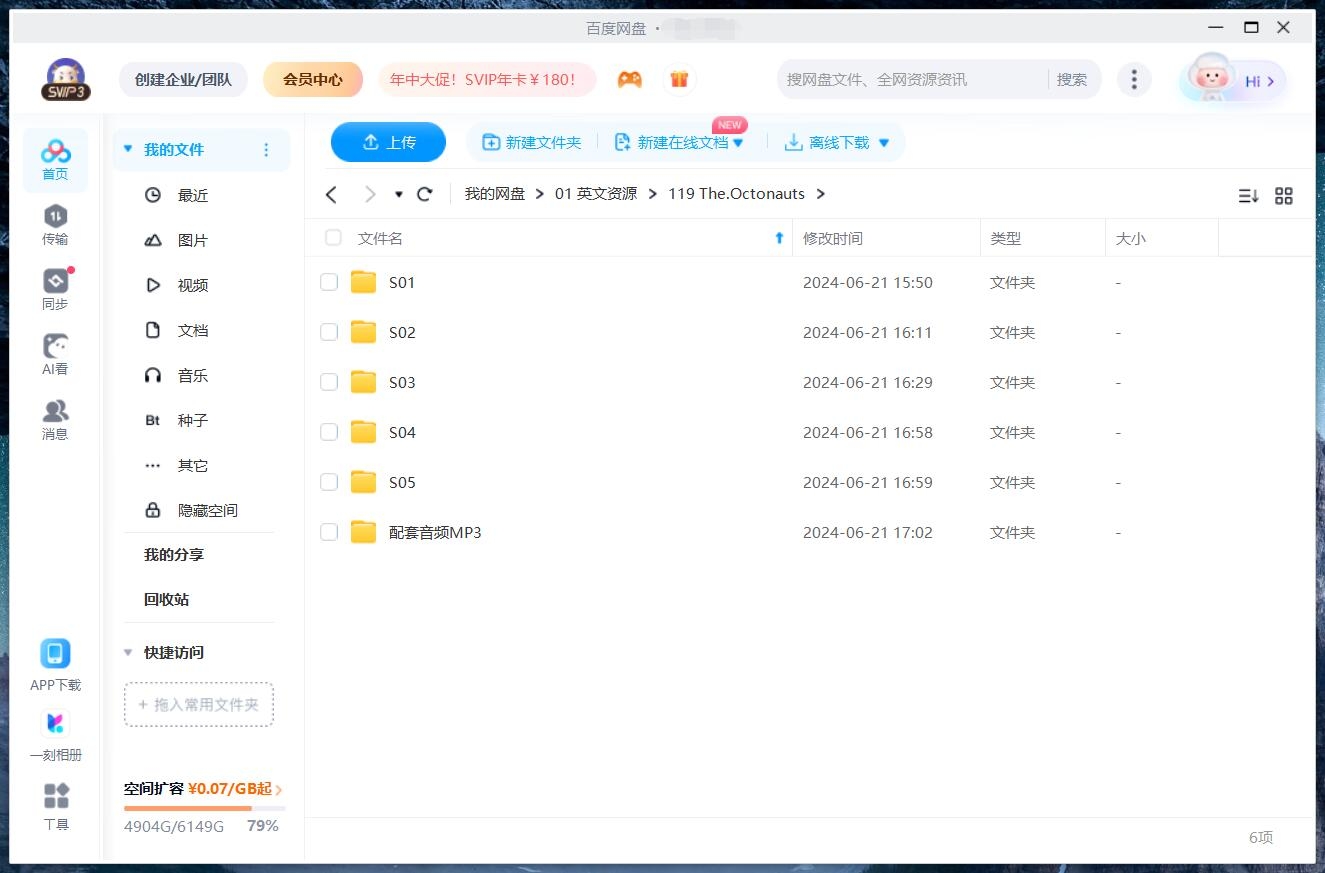Switch to grid view layout
The height and width of the screenshot is (873, 1325).
tap(1284, 196)
